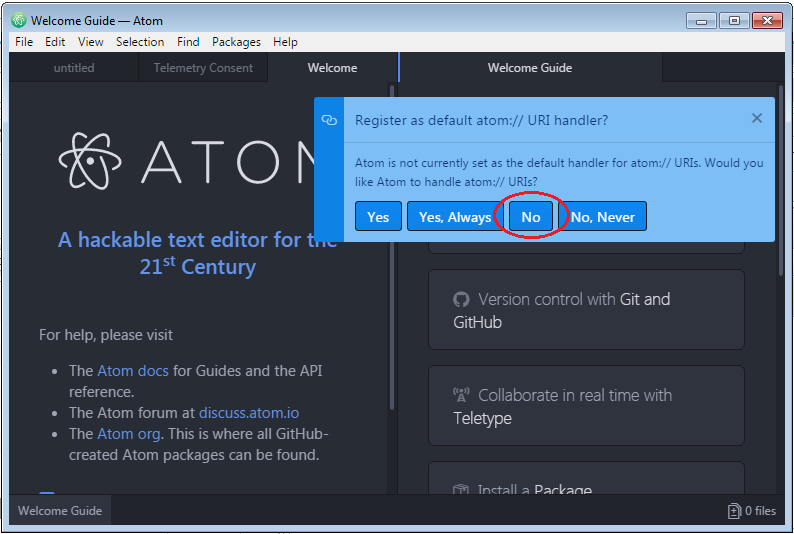The width and height of the screenshot is (794, 534).
Task: Maximize the Atom window
Action: 734,21
